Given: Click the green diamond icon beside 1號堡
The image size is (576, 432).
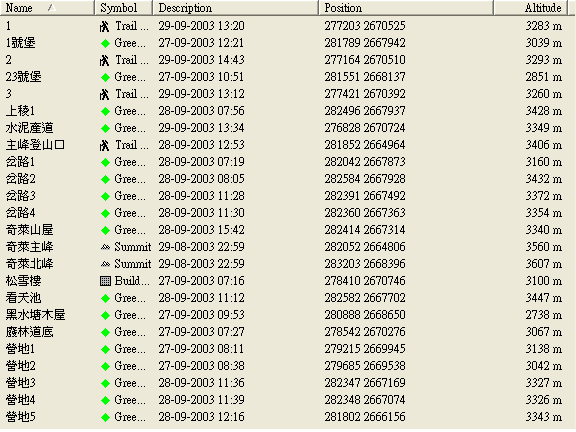Looking at the screenshot, I should (105, 43).
